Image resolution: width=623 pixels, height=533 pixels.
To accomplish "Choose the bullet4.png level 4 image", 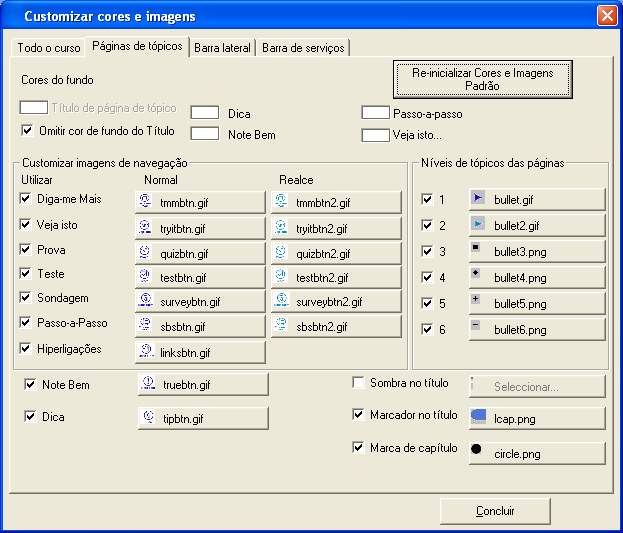I will (537, 277).
